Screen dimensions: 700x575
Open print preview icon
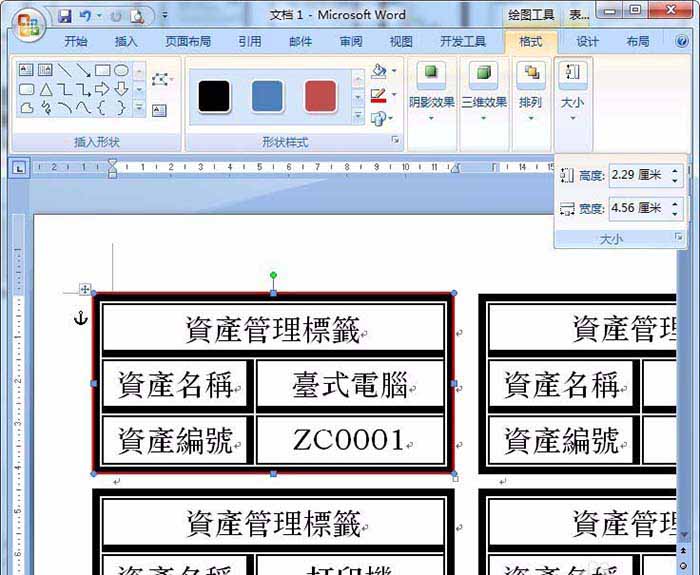pyautogui.click(x=137, y=17)
